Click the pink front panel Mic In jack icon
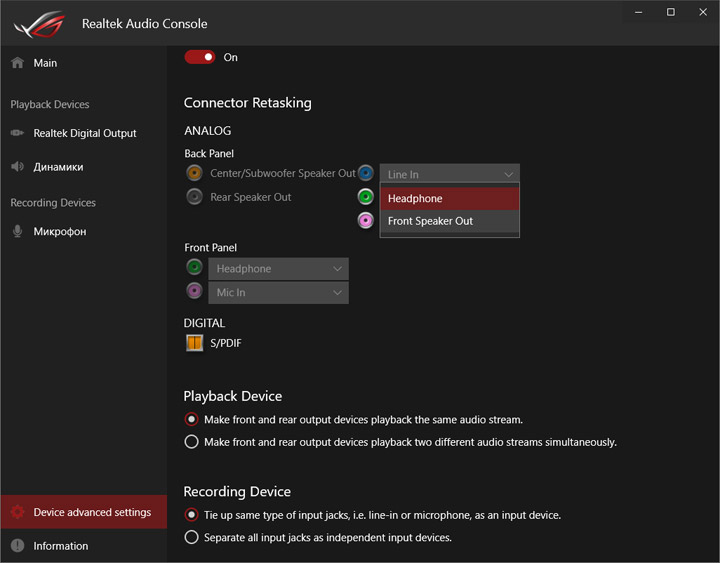Viewport: 720px width, 563px height. [194, 292]
